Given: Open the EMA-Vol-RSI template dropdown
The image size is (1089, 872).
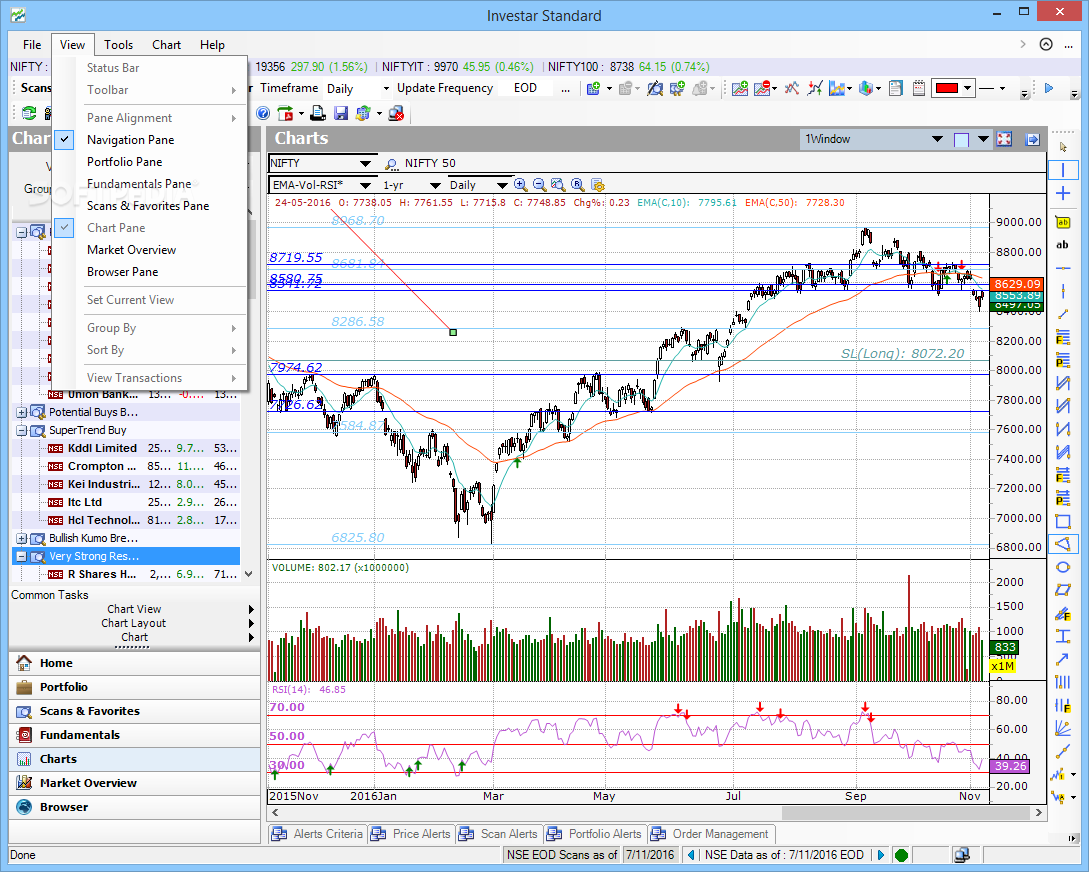Looking at the screenshot, I should (365, 185).
